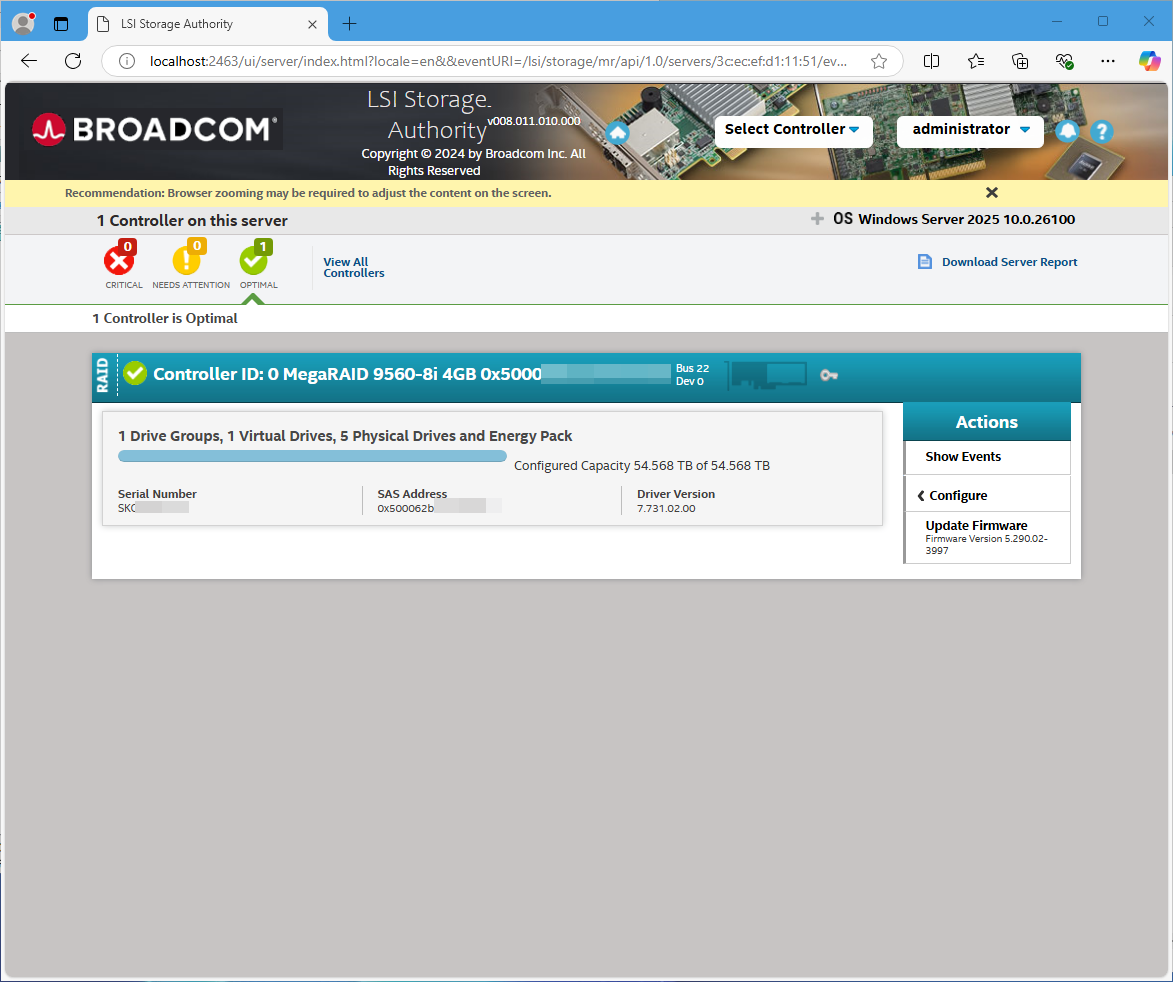Open the browser favorites list

tap(976, 61)
